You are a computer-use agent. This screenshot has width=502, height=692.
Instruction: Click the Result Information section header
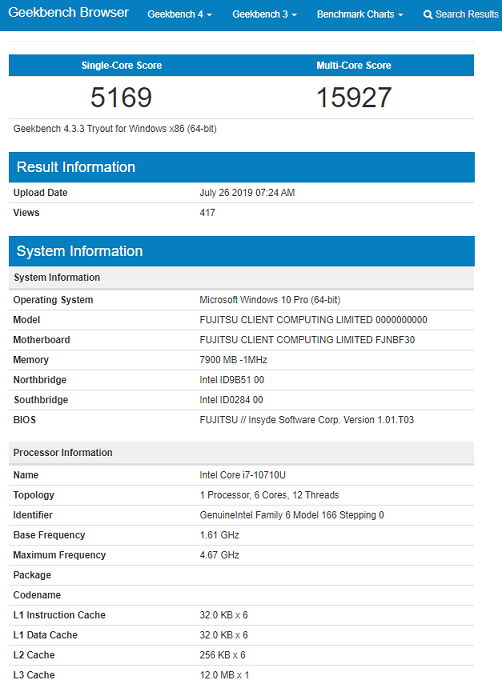[x=242, y=167]
